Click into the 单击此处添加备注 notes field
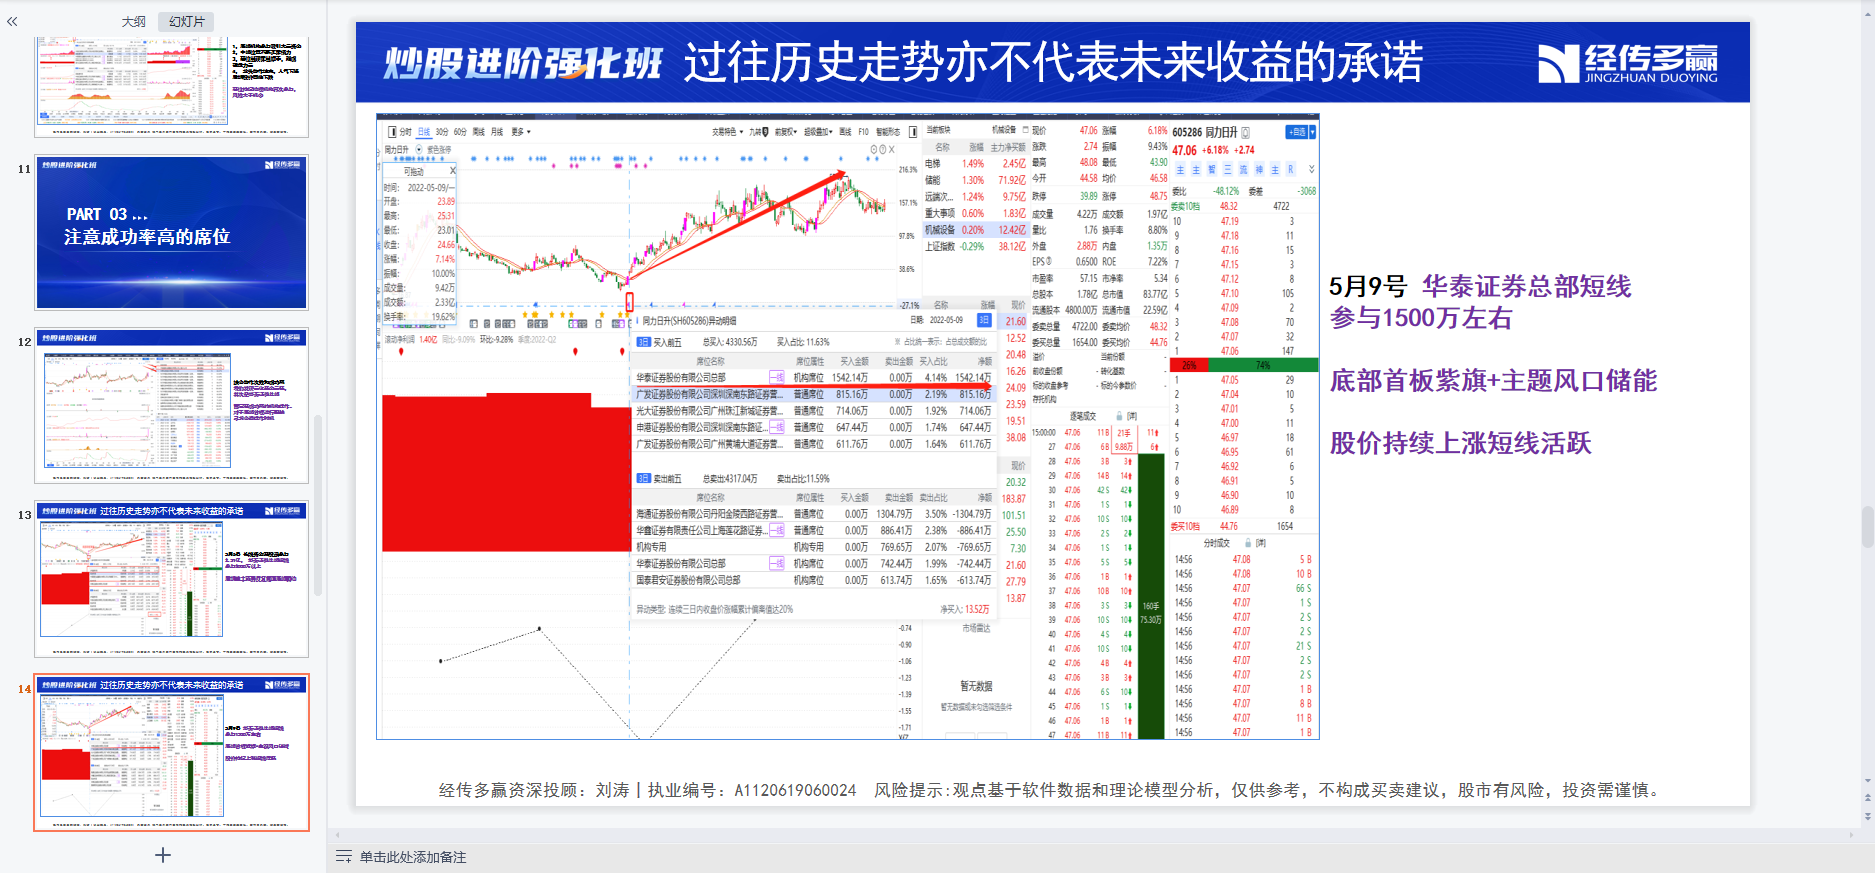 point(413,857)
